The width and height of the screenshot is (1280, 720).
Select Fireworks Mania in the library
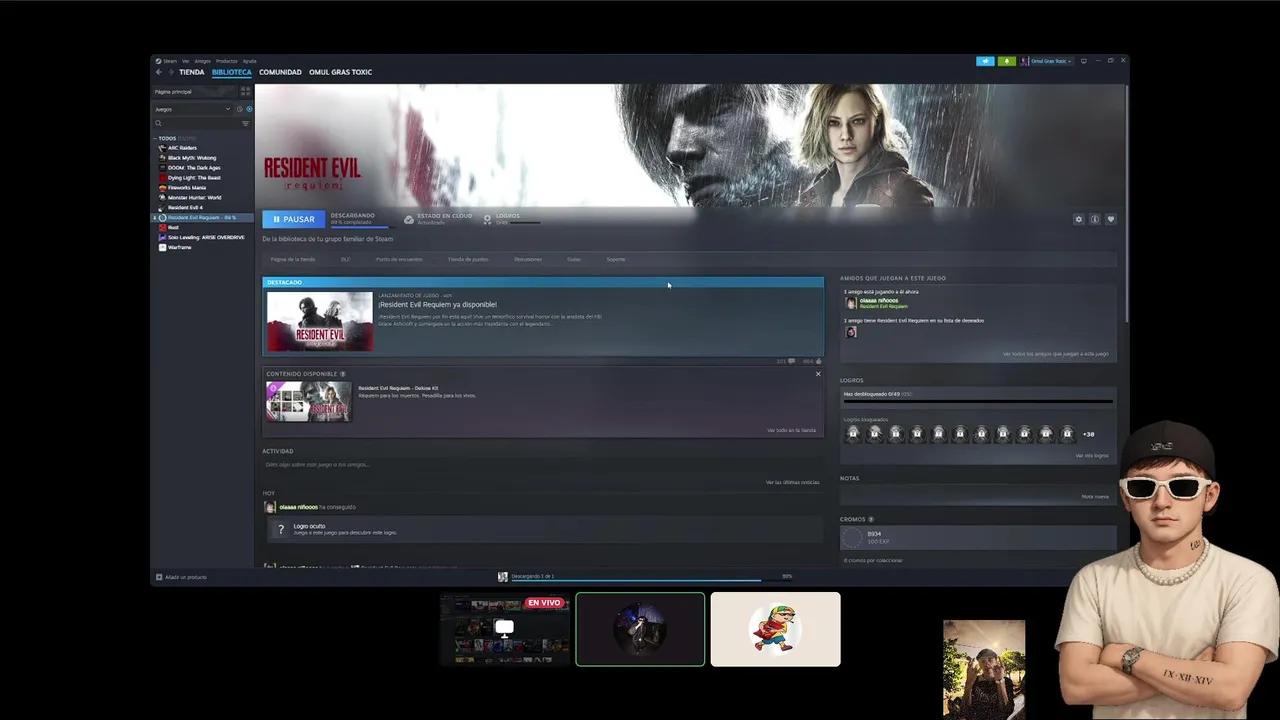point(186,188)
